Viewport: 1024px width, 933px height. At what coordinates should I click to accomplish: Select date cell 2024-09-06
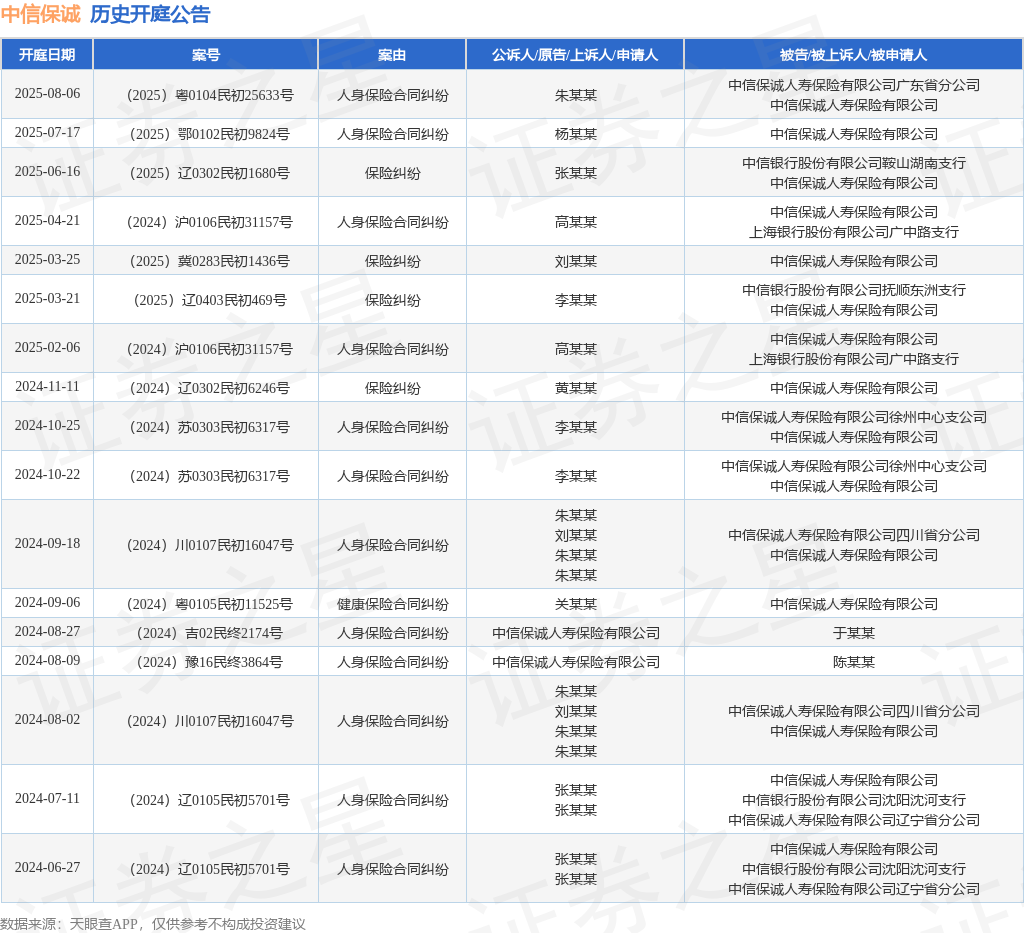click(x=47, y=602)
